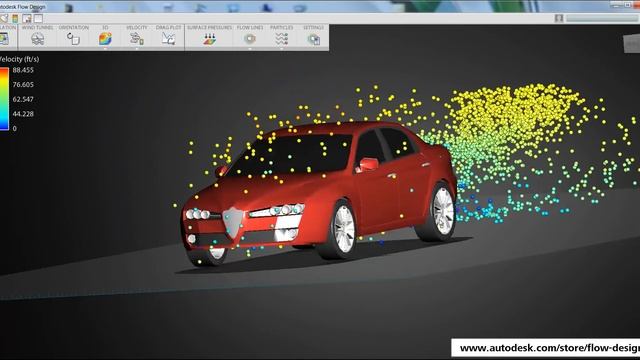Open the Orientation tool

click(73, 39)
